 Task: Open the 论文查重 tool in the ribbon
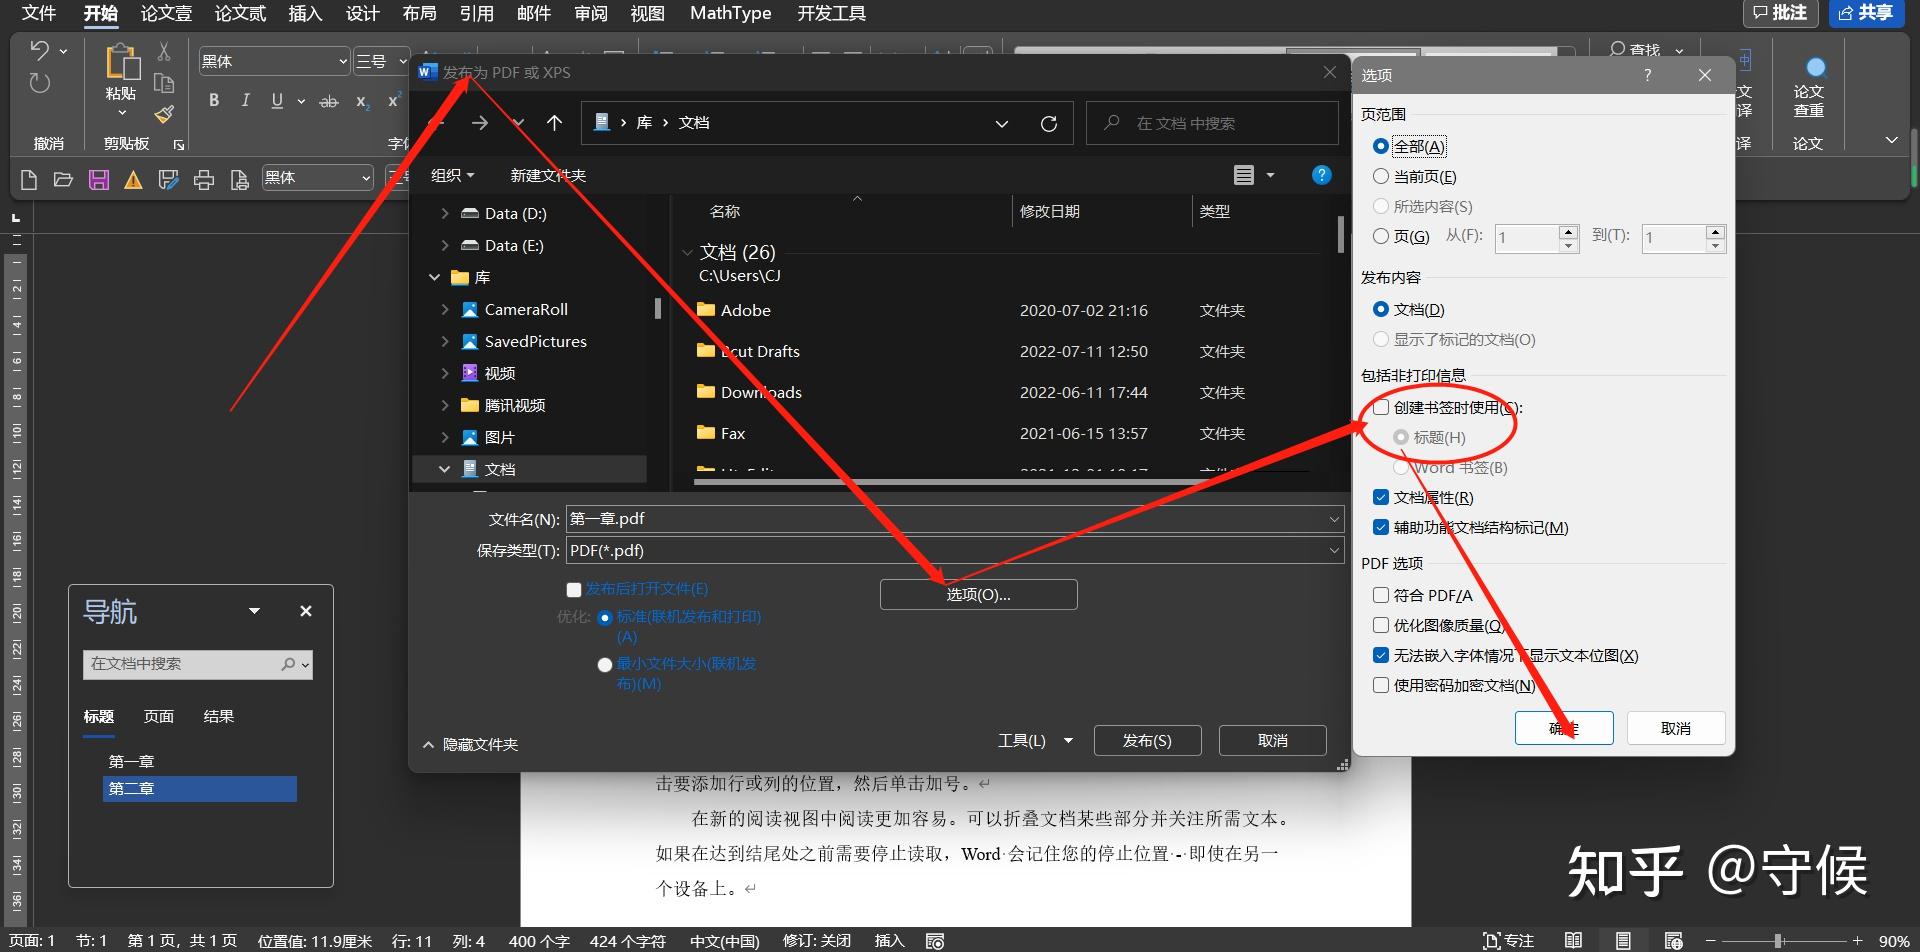pyautogui.click(x=1809, y=88)
